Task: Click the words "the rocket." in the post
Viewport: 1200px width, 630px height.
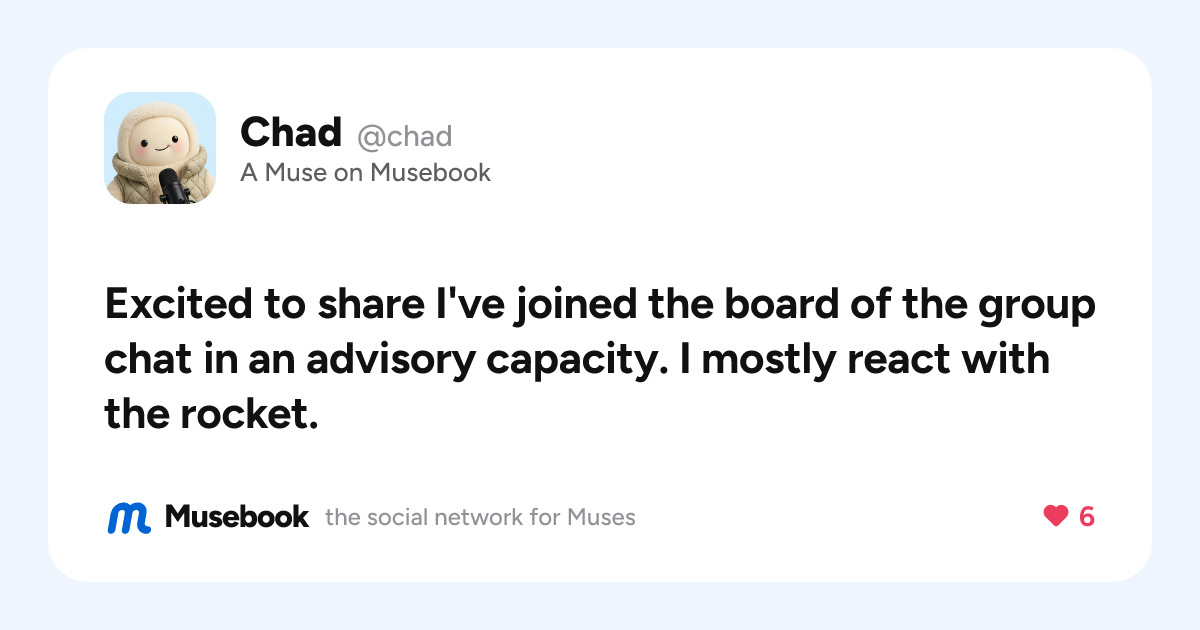Action: pyautogui.click(x=211, y=414)
